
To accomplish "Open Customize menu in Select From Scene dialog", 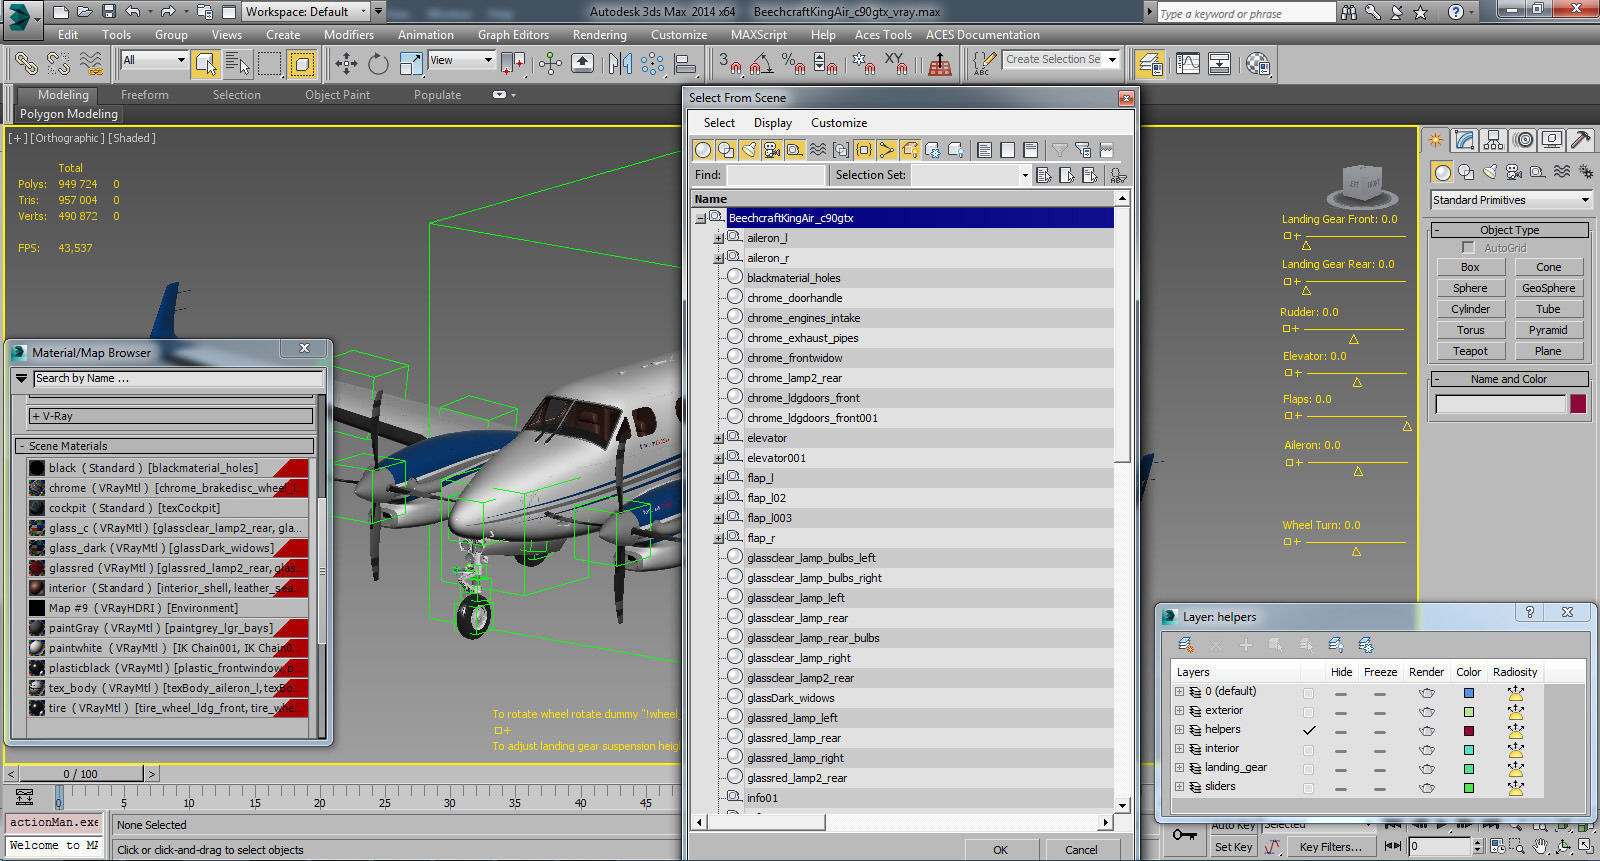I will pos(839,123).
